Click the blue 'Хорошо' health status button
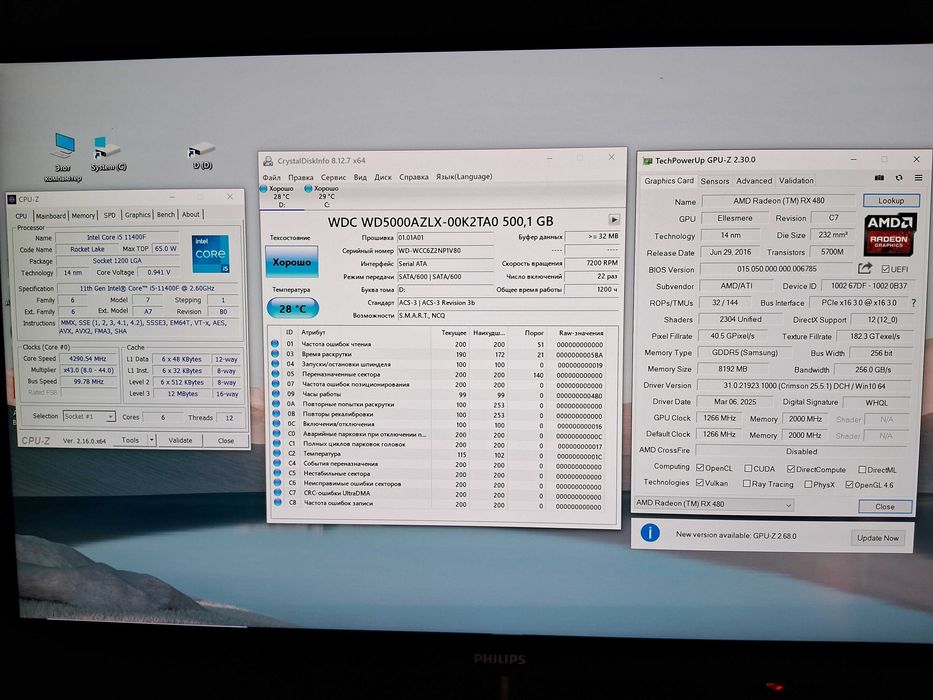Image resolution: width=933 pixels, height=700 pixels. [292, 262]
